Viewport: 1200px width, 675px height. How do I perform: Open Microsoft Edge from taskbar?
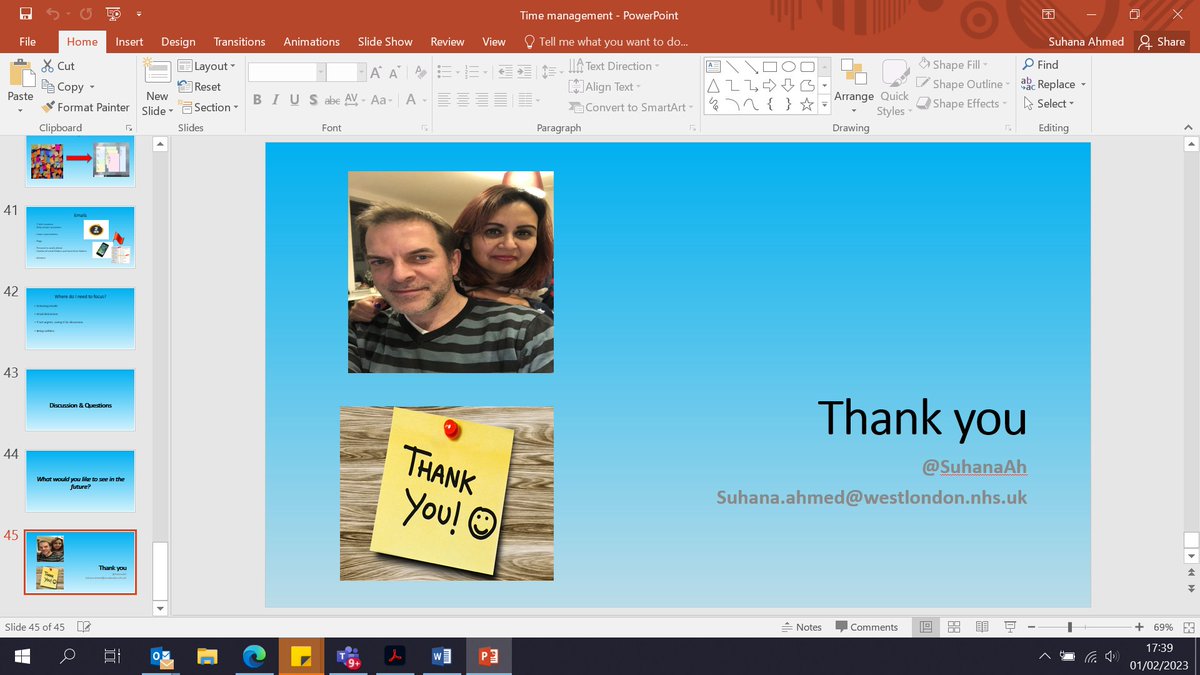[x=254, y=657]
